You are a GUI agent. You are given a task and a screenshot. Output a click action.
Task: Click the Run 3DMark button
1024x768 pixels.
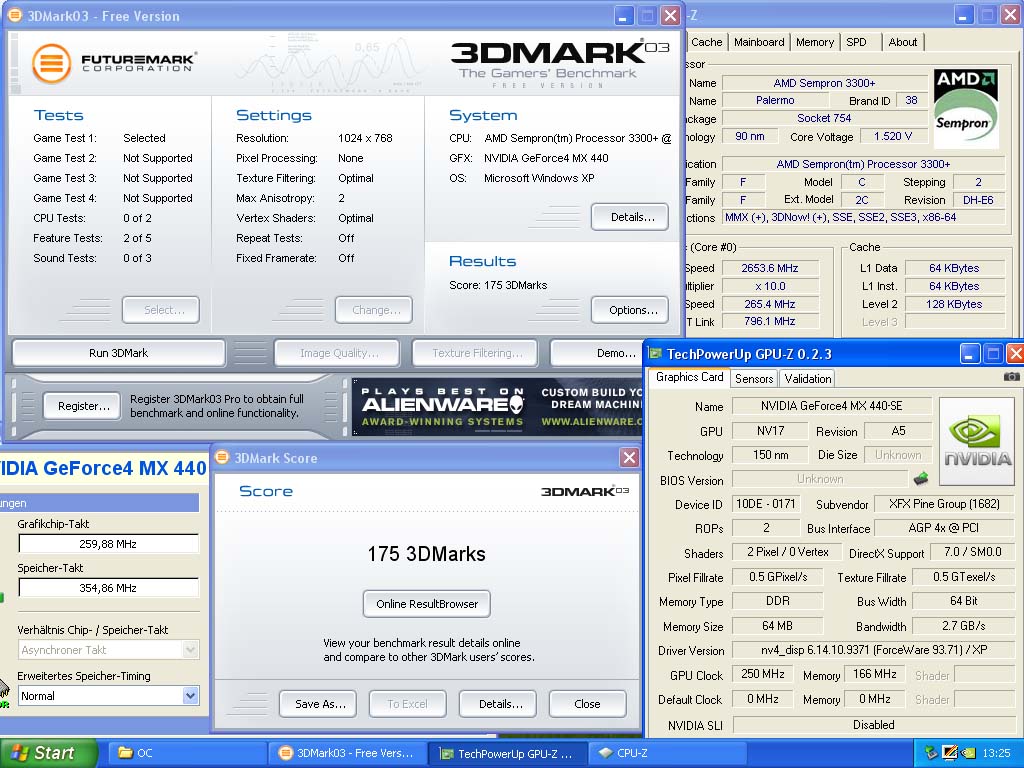118,353
